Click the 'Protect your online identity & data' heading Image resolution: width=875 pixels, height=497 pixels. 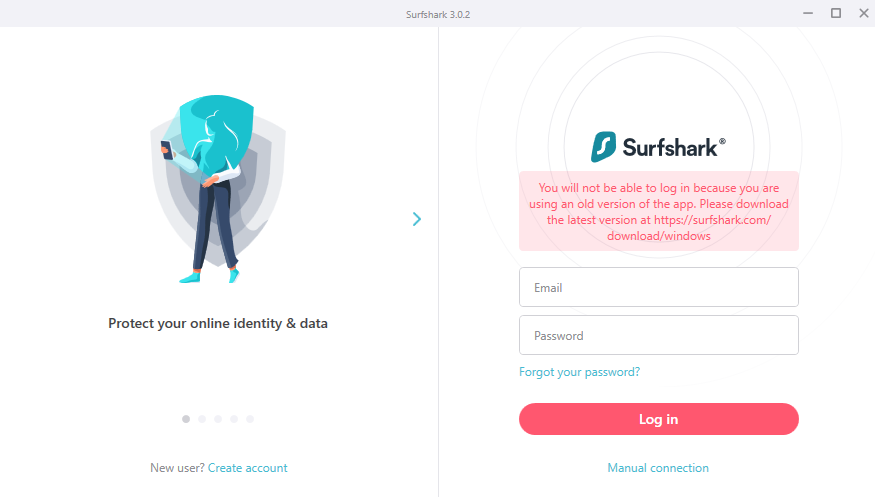pyautogui.click(x=218, y=324)
